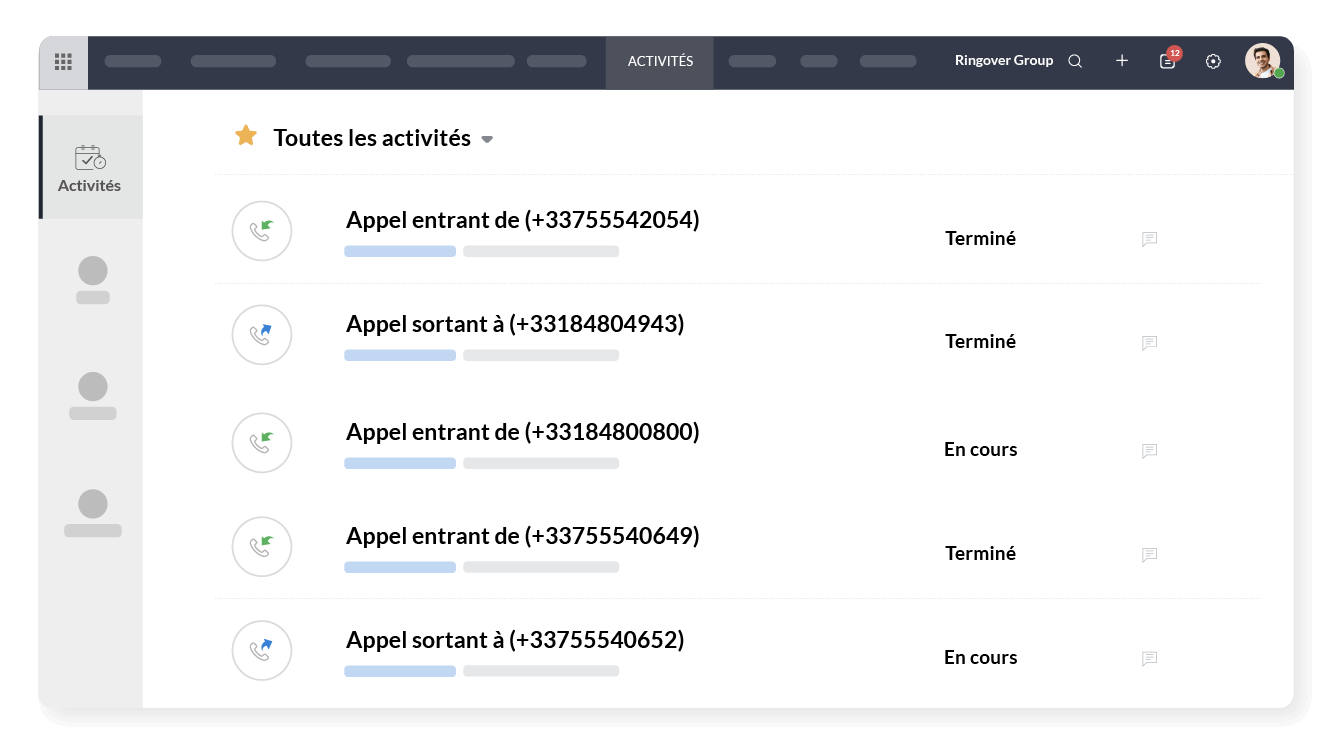Open the settings gear
Screen dimensions: 1332x746
[x=1213, y=61]
